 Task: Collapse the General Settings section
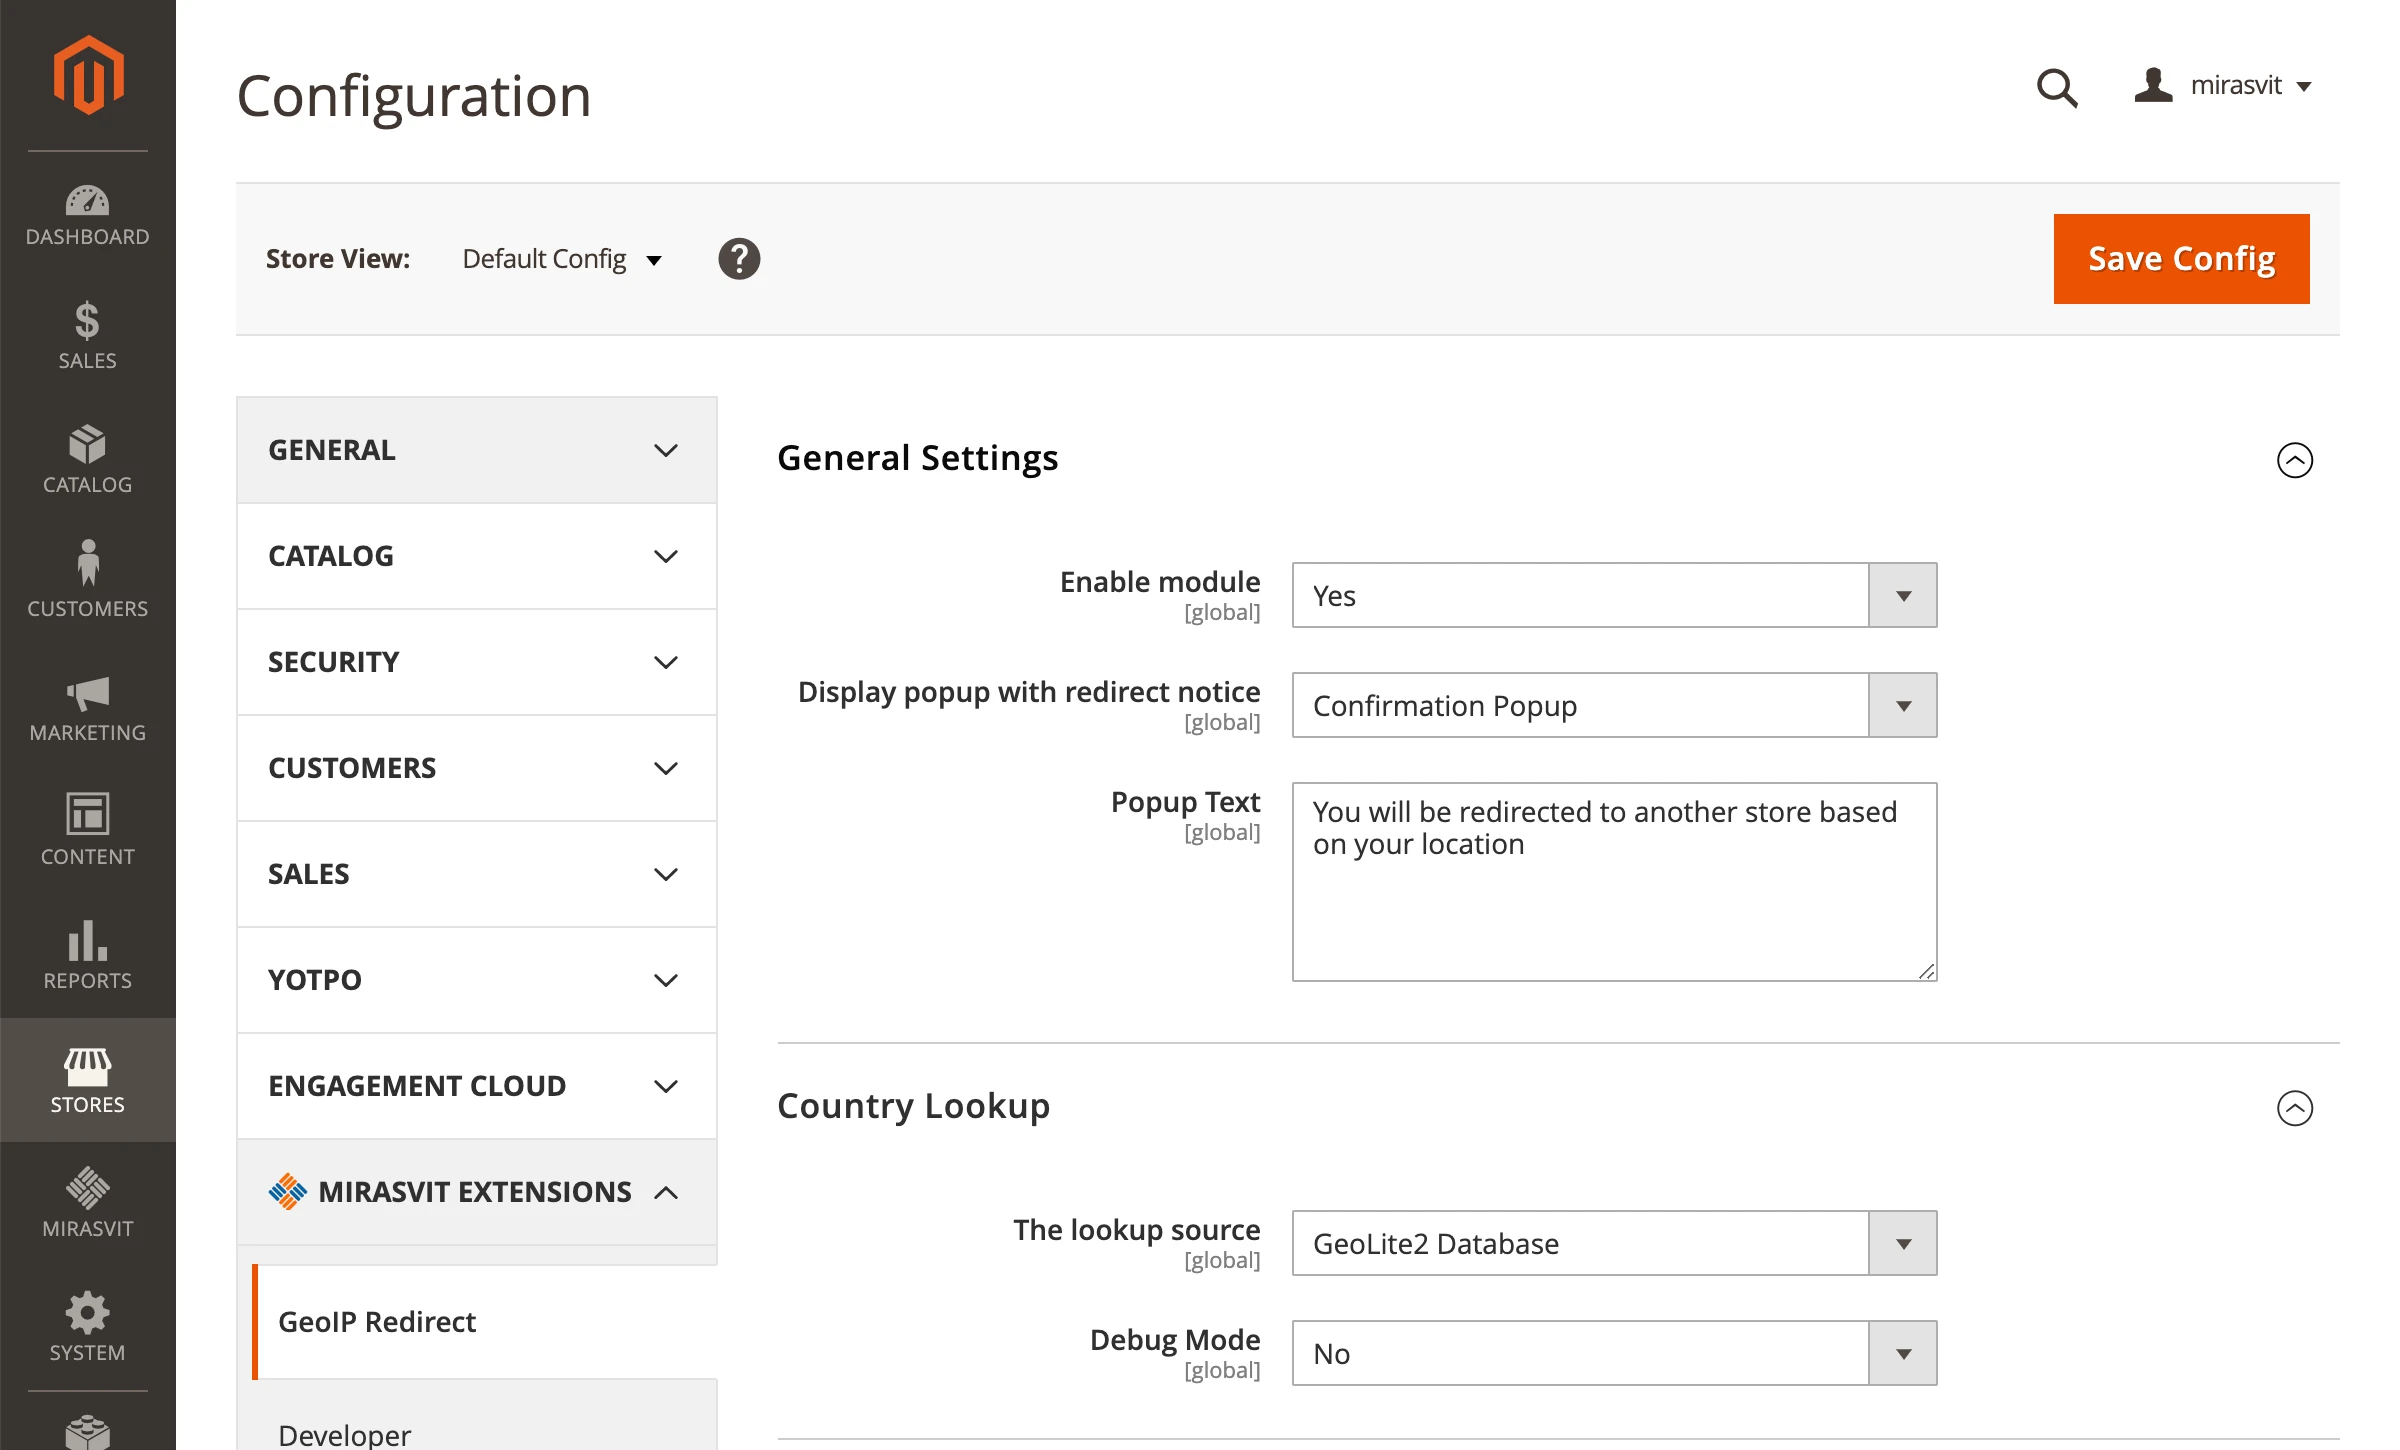click(x=2294, y=460)
